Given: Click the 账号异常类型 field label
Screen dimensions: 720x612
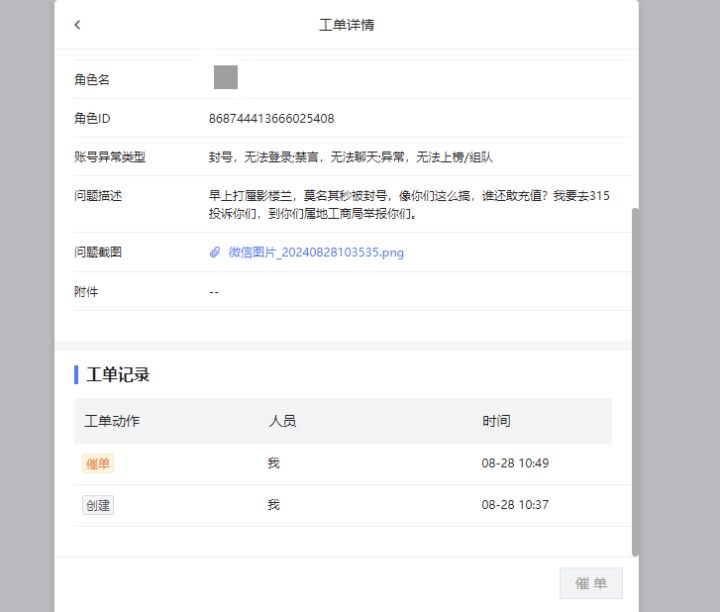Looking at the screenshot, I should (110, 157).
